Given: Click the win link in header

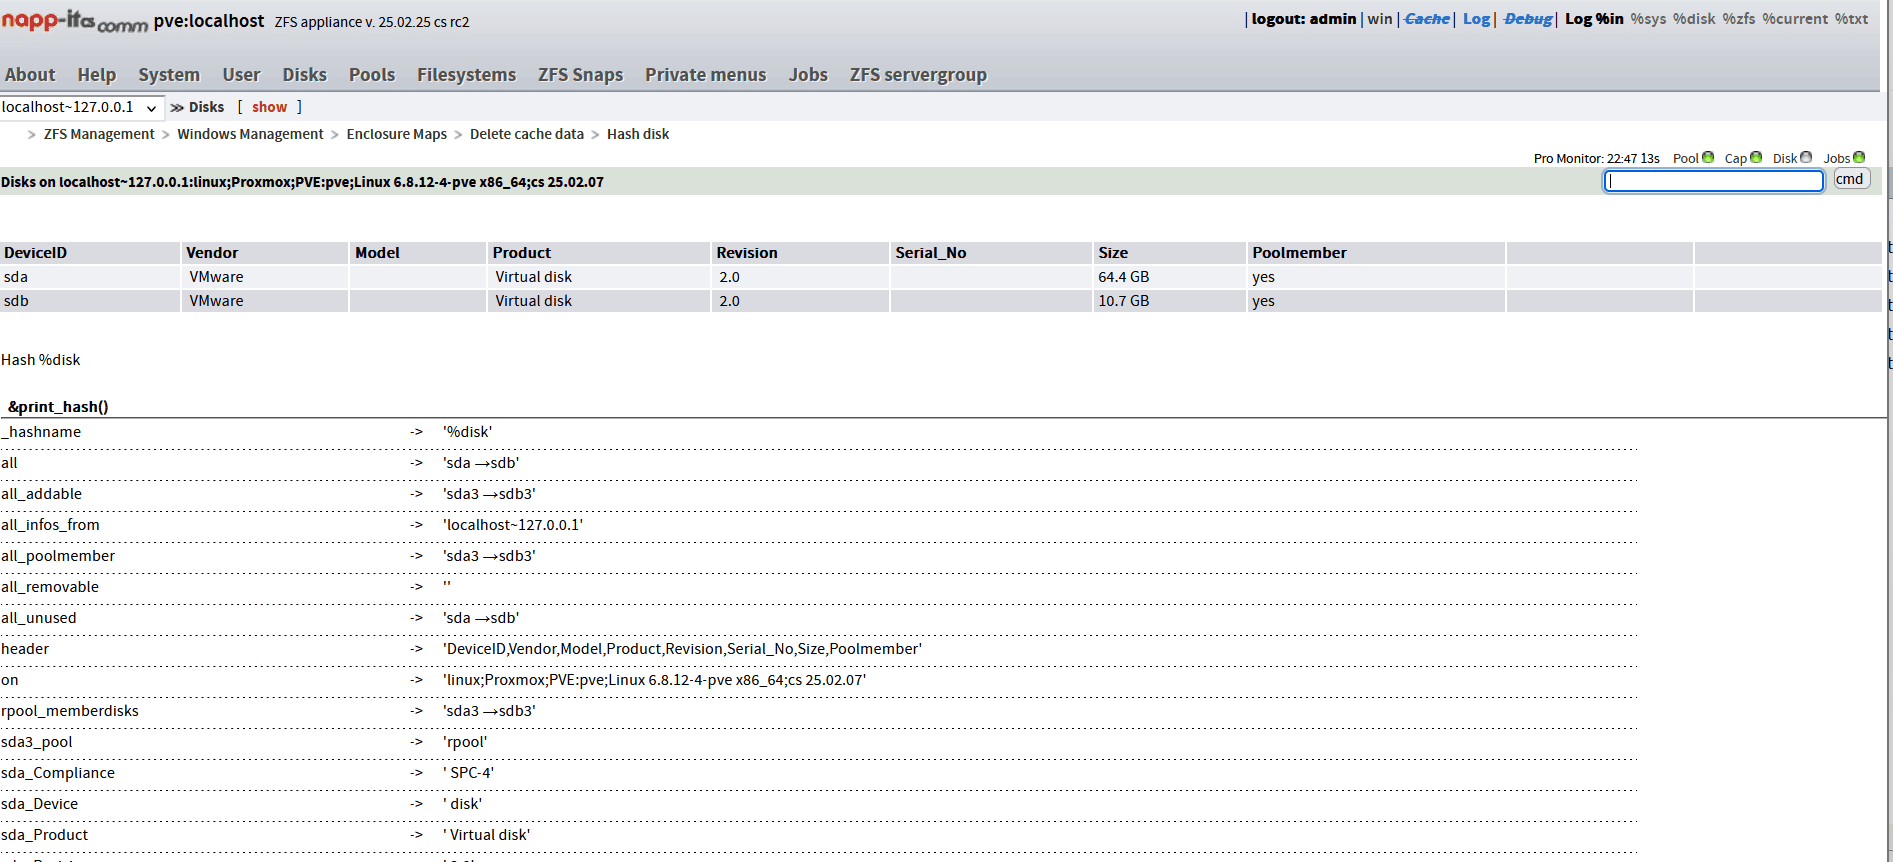Looking at the screenshot, I should click(x=1380, y=19).
